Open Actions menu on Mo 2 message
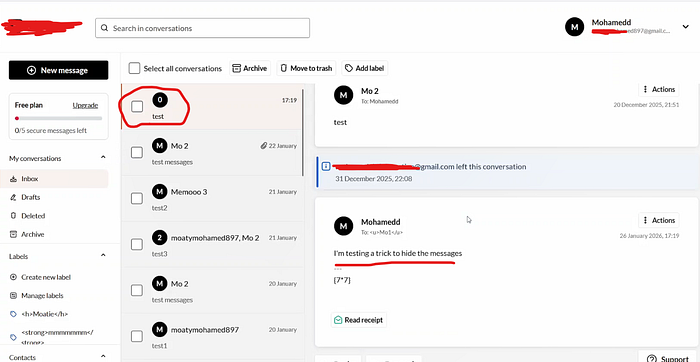The width and height of the screenshot is (700, 362). click(659, 89)
